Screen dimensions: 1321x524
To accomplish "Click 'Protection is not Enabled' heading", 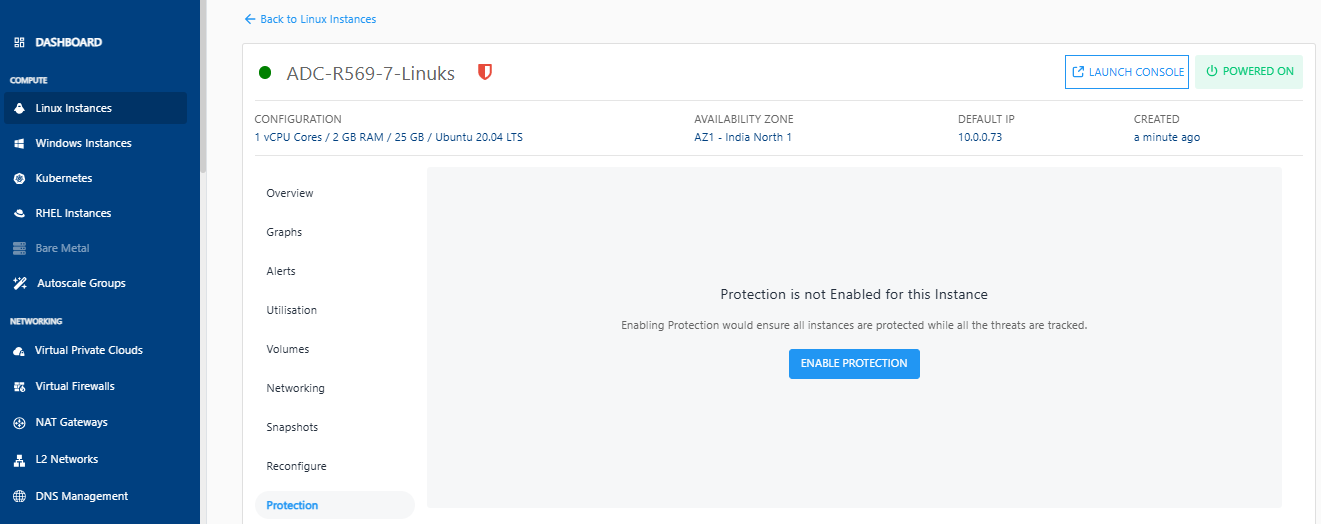I will [x=854, y=294].
